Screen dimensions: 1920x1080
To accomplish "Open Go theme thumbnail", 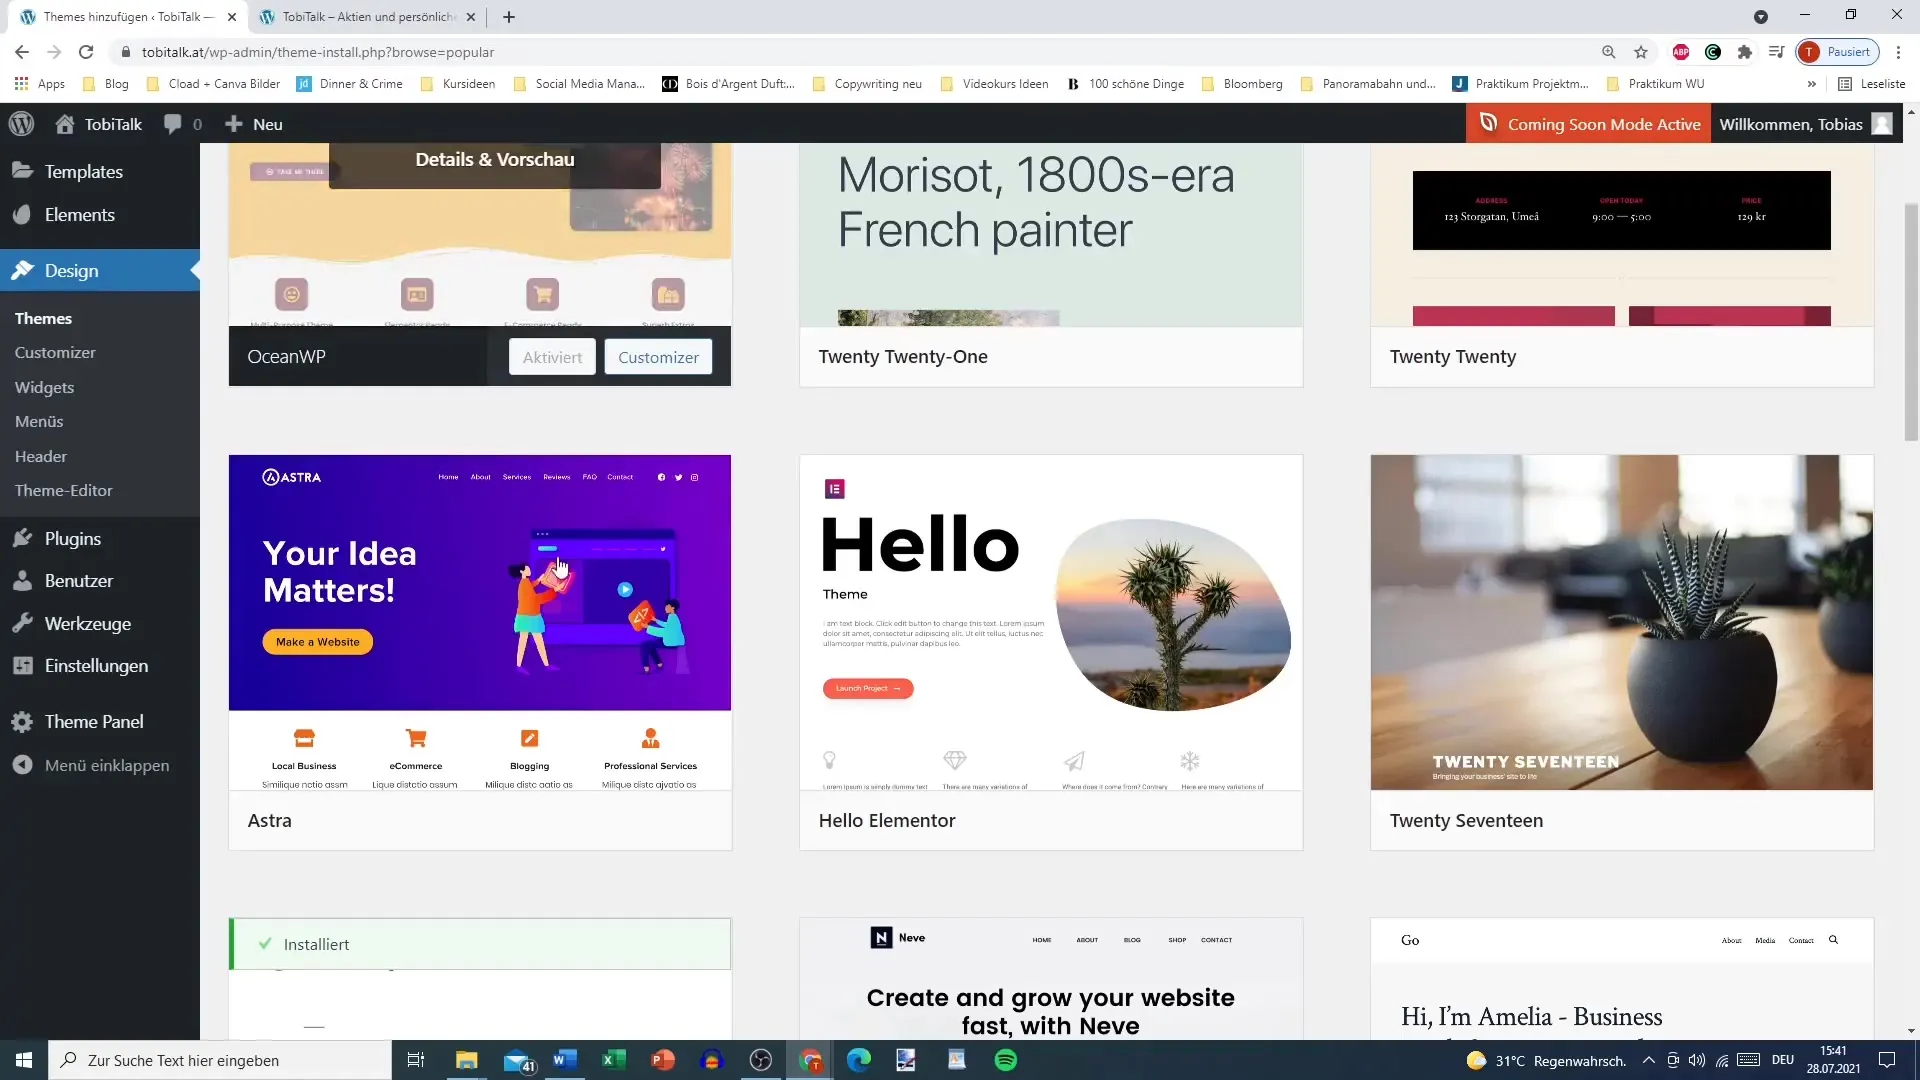I will (1622, 979).
